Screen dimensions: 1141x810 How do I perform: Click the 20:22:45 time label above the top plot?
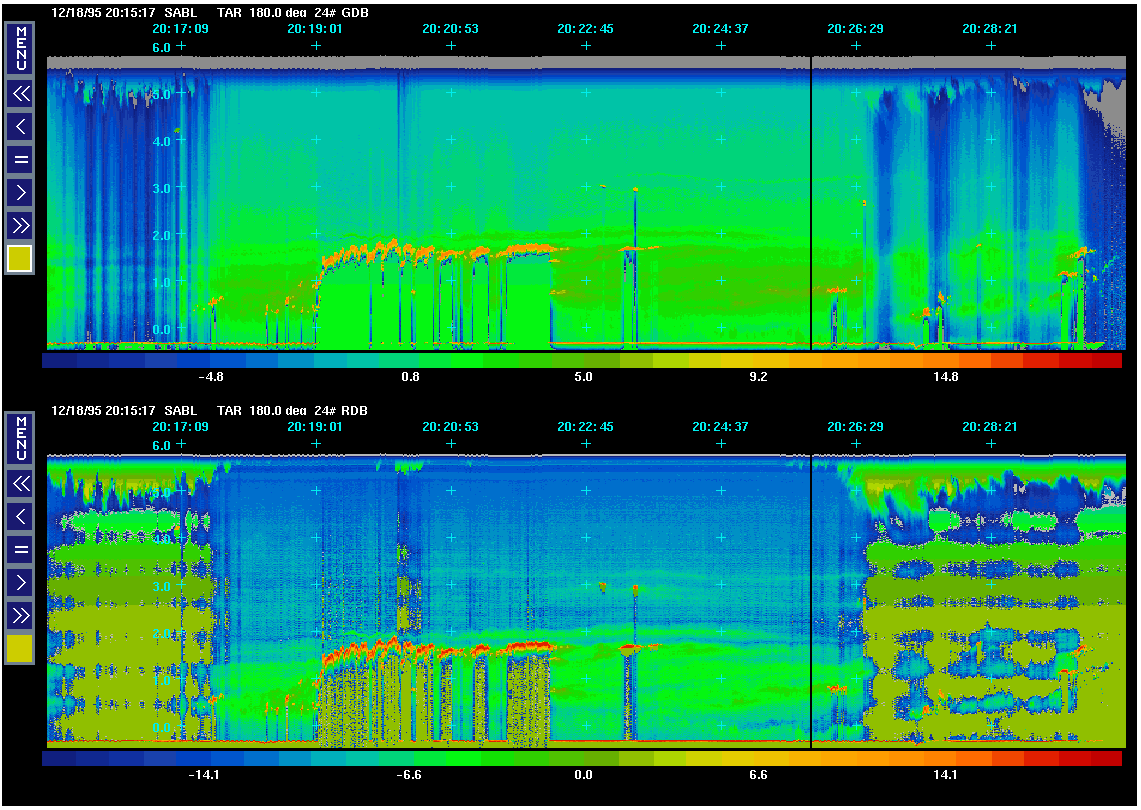[585, 29]
